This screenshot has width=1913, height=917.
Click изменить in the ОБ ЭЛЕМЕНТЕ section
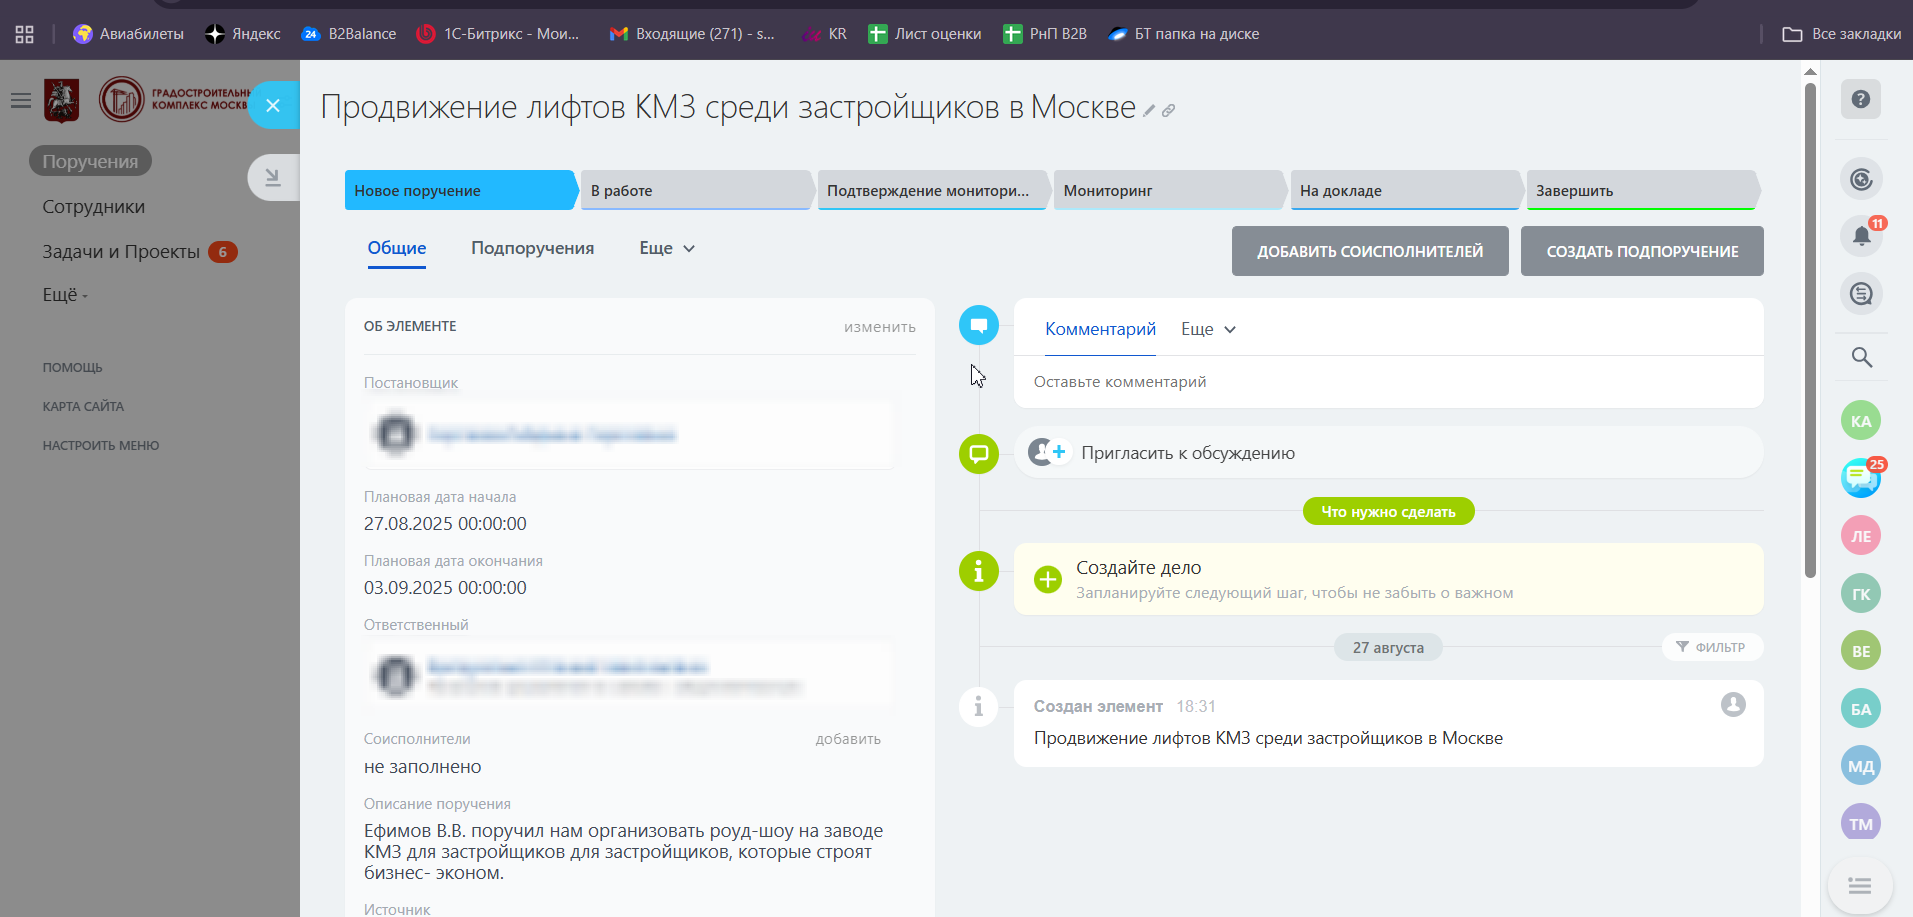tap(880, 327)
